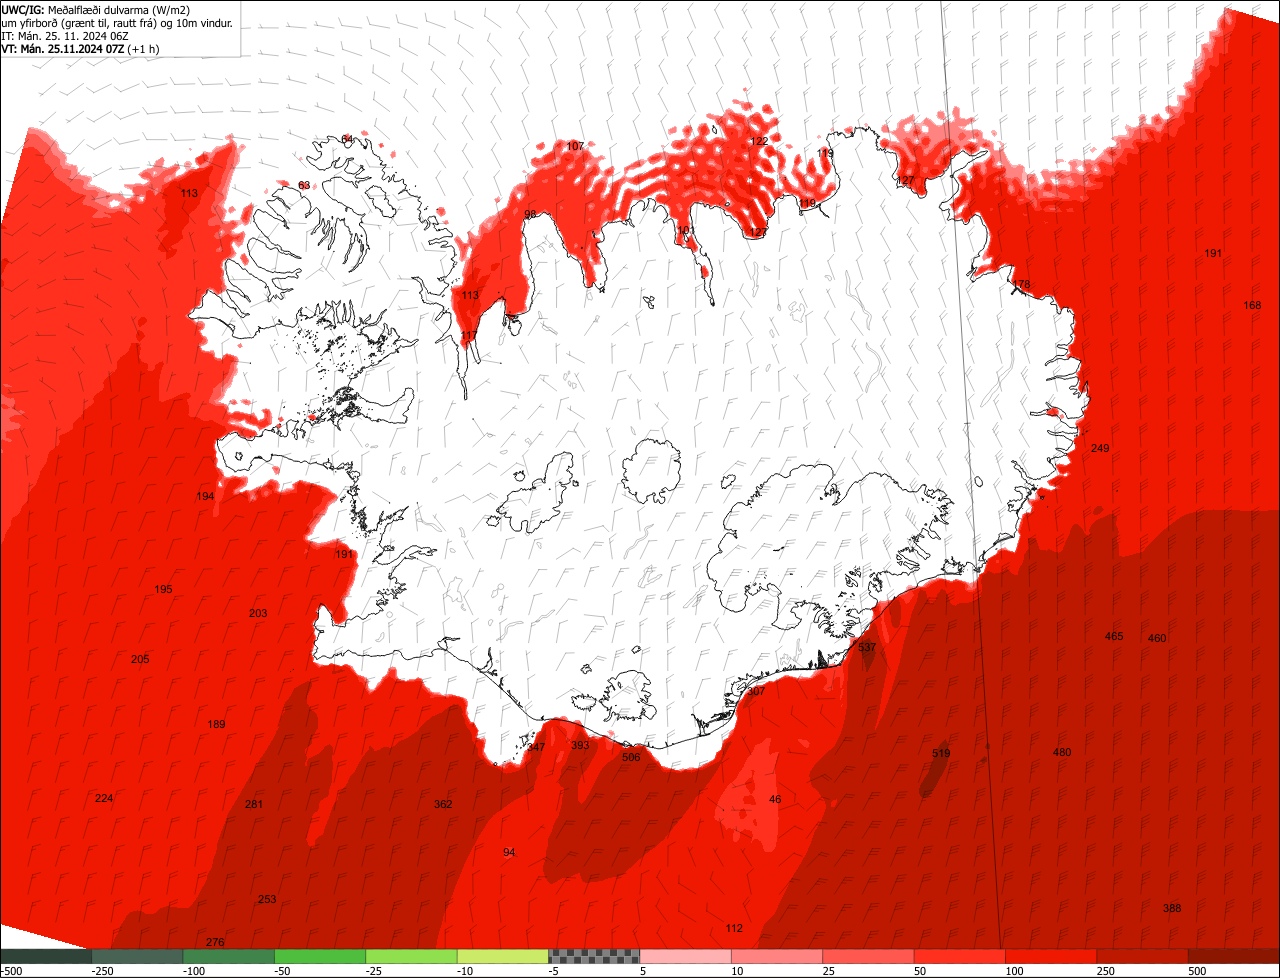Pick the light green -25 to -10 swatch
This screenshot has width=1280, height=978.
click(x=411, y=956)
